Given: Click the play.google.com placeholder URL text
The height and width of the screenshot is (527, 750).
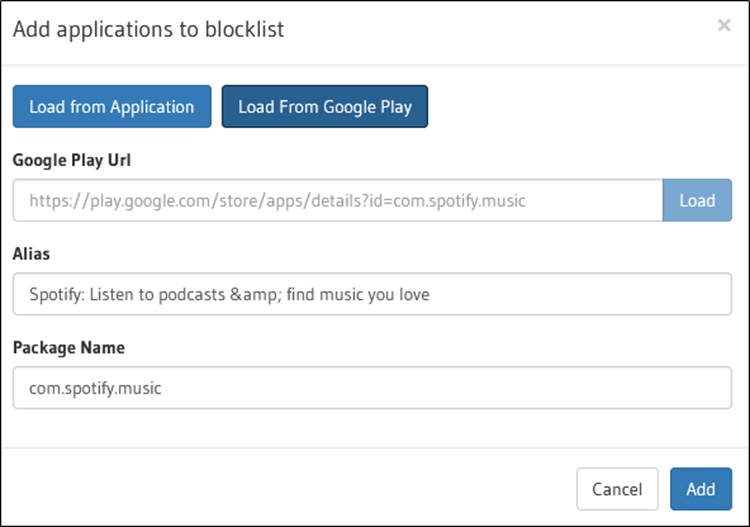Looking at the screenshot, I should [x=277, y=200].
